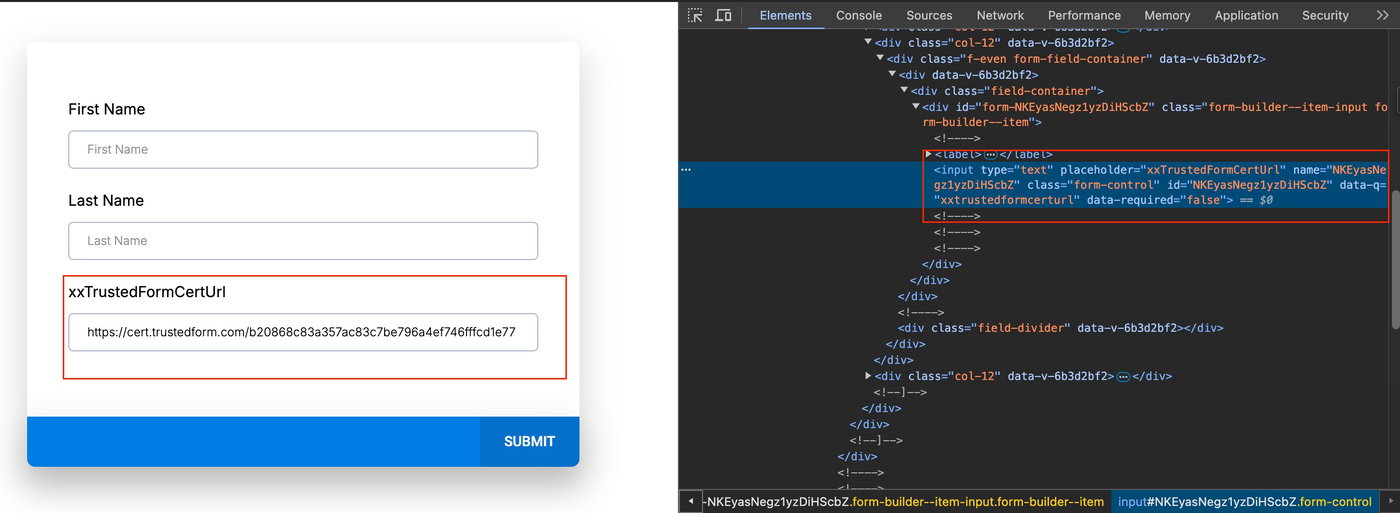Open the three-dot actions on the selected input row

[x=686, y=170]
